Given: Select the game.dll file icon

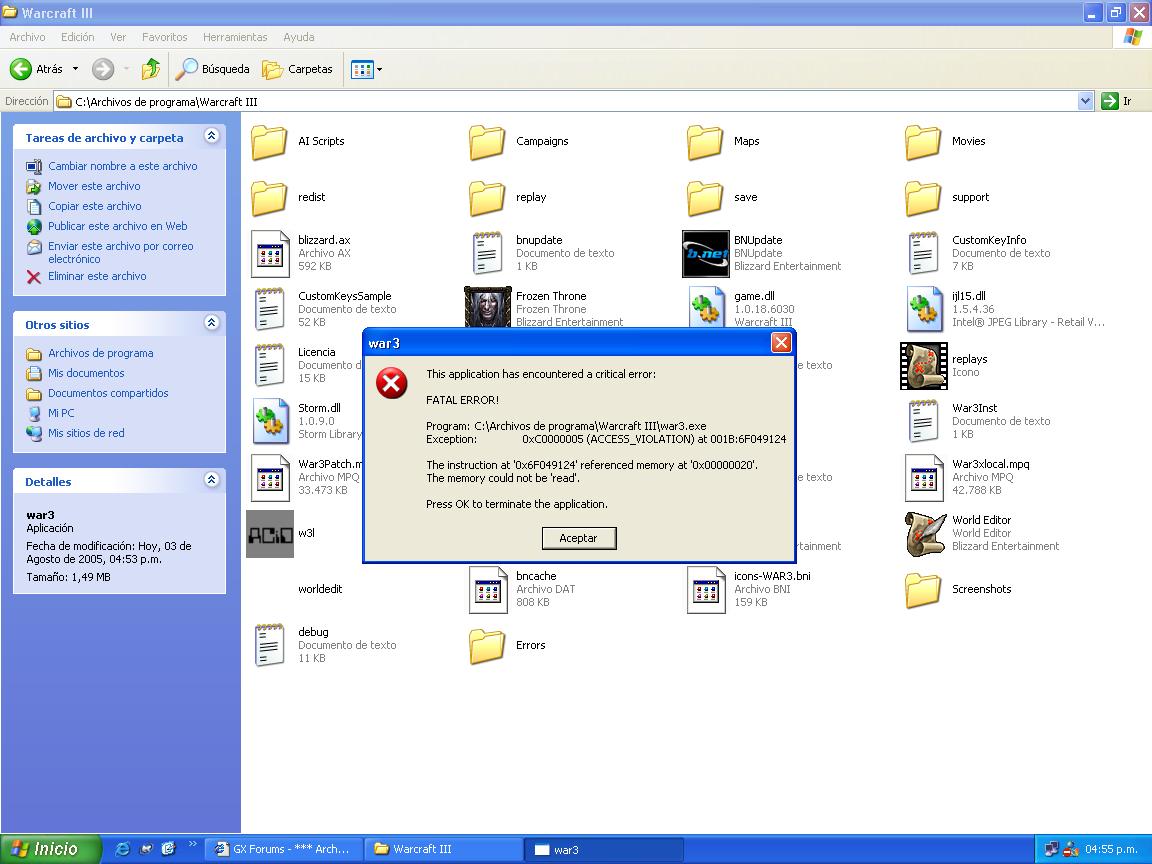Looking at the screenshot, I should [x=707, y=307].
